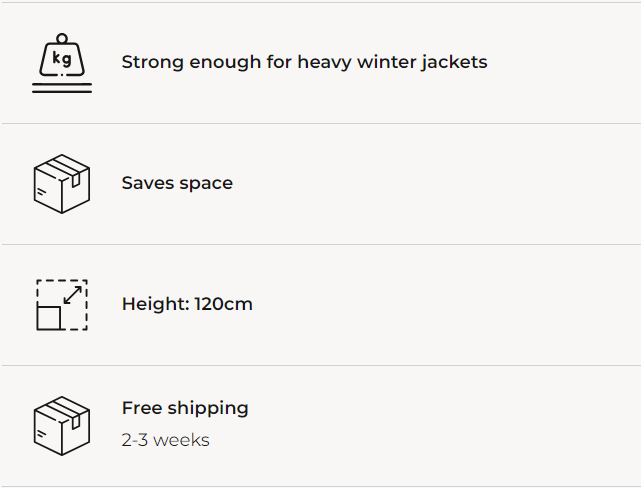Click the diagonal arrow in the height icon
This screenshot has width=641, height=488.
pos(73,295)
